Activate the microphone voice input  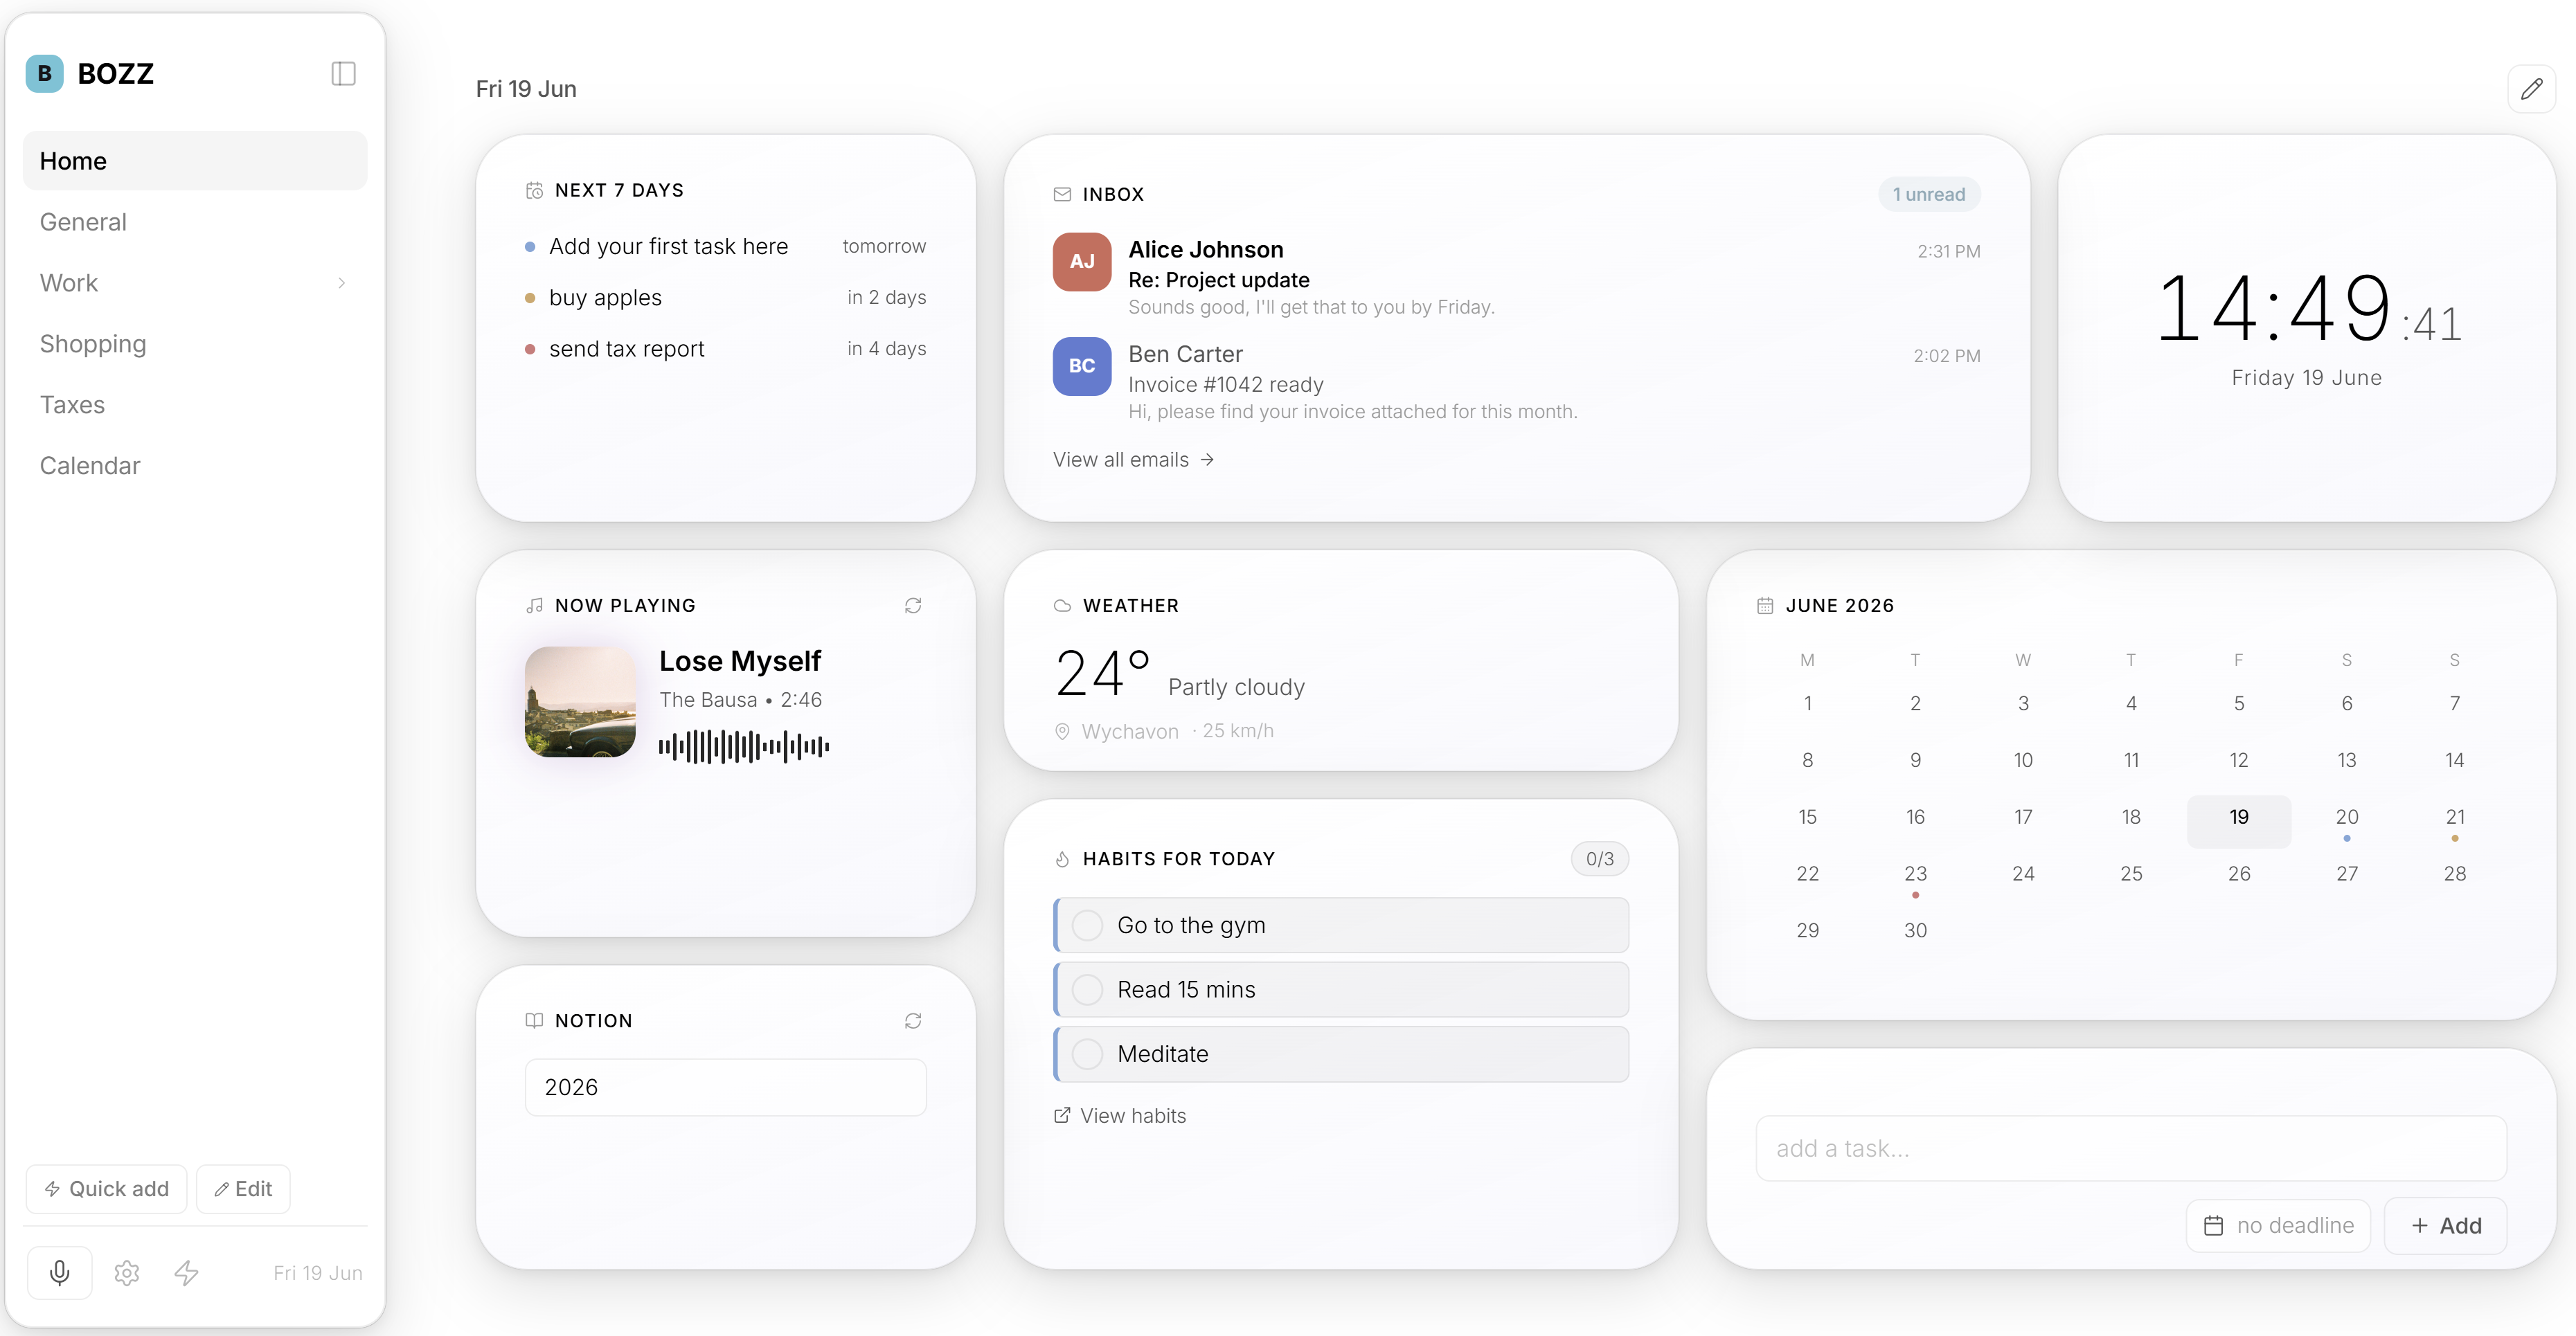(x=60, y=1272)
